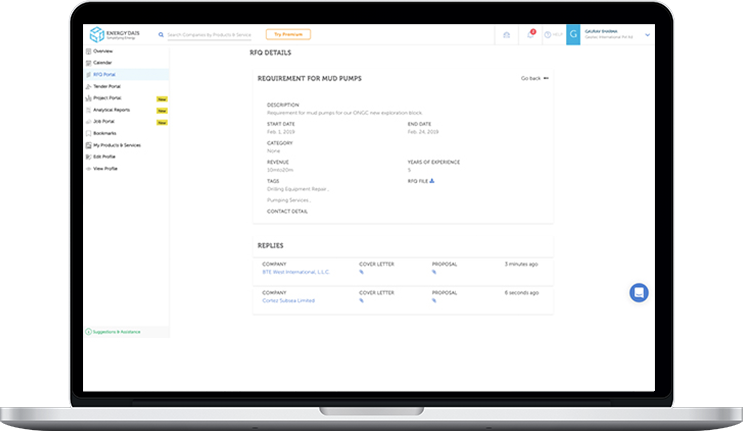Click the search magnifier icon
Viewport: 743px width, 431px height.
(161, 35)
